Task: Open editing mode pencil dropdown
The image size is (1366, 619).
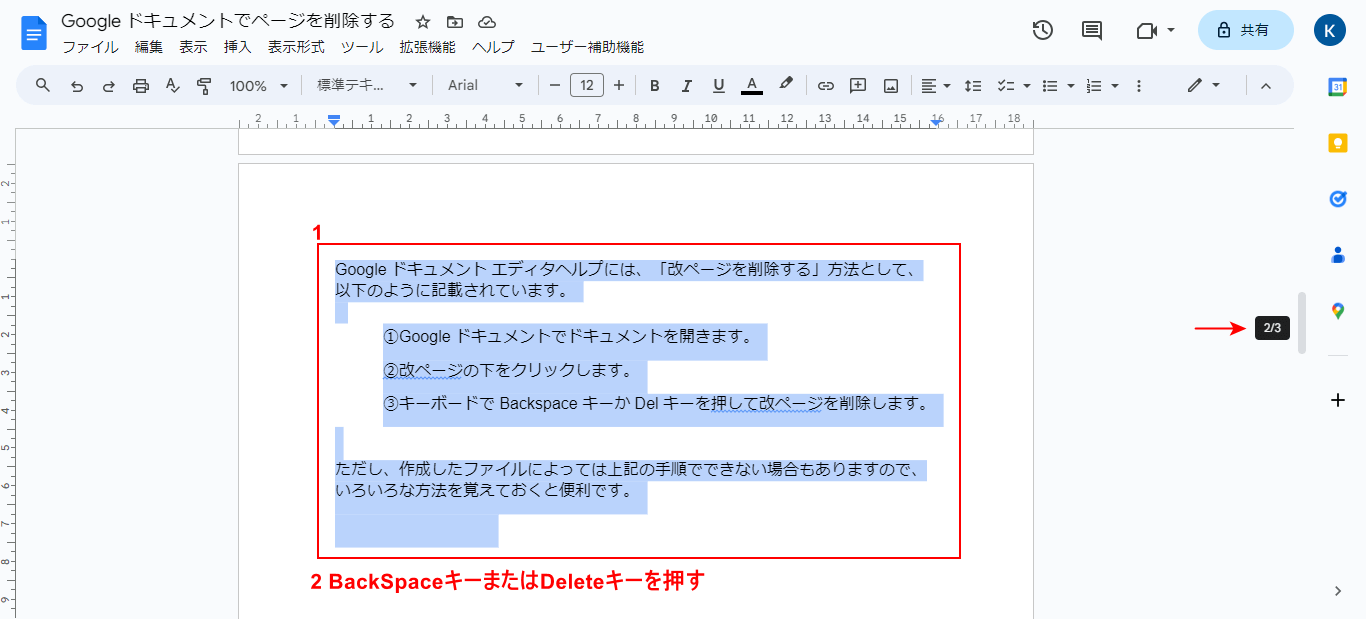Action: click(1203, 86)
